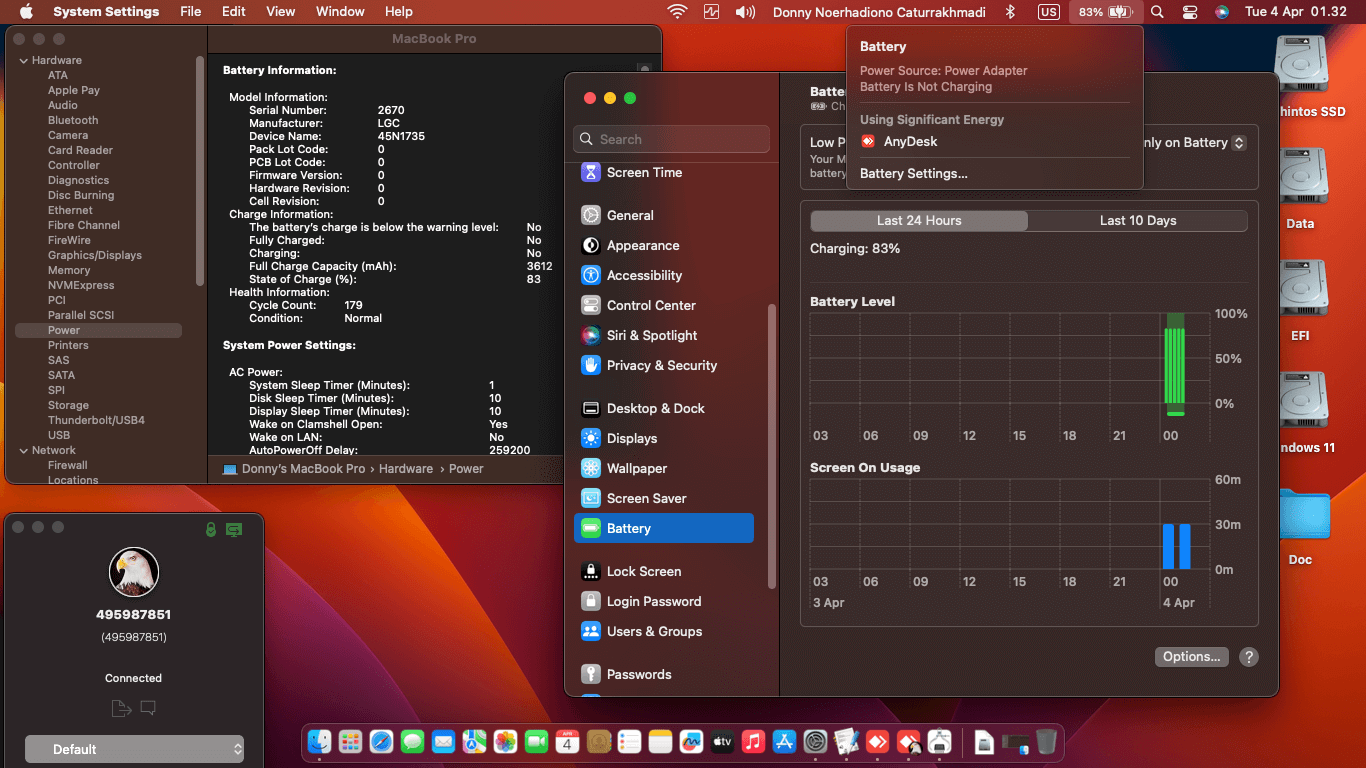
Task: Click the Options… button
Action: click(1191, 657)
